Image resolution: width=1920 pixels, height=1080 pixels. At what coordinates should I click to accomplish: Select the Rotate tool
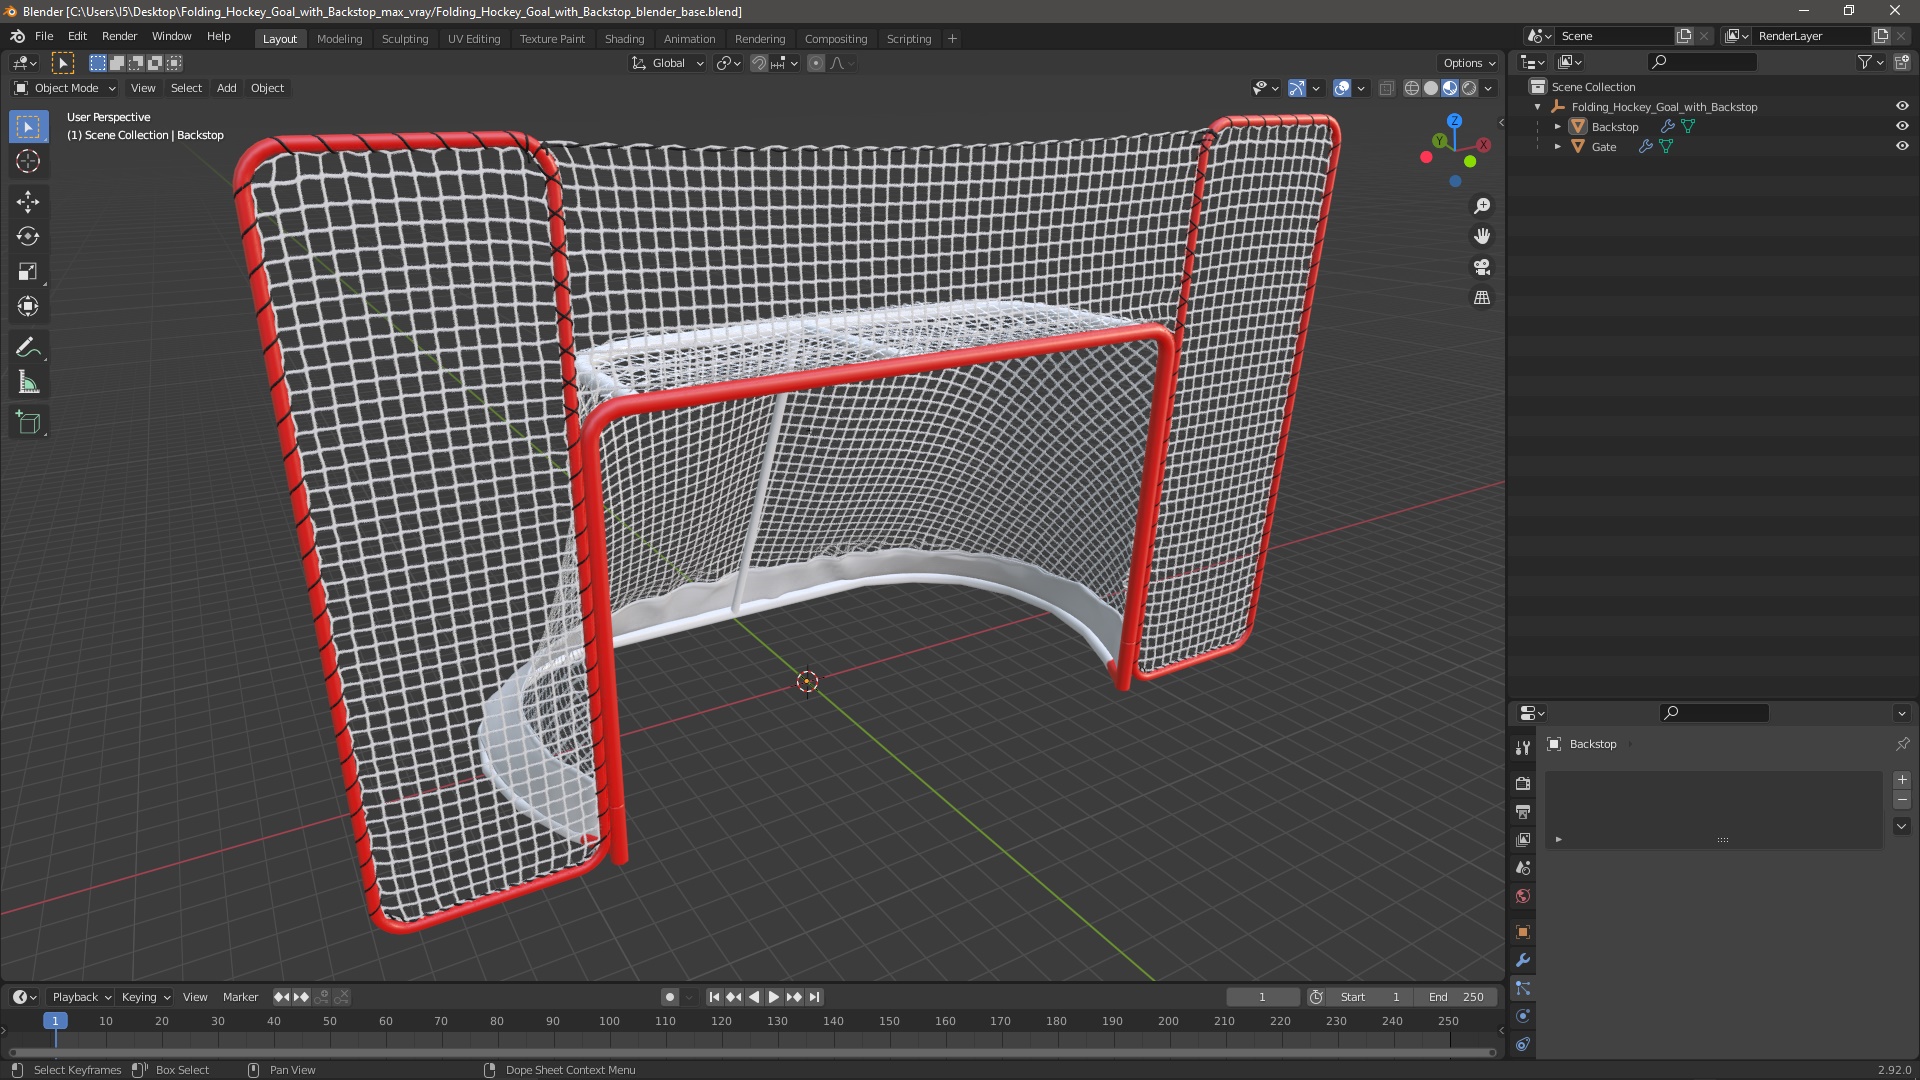click(27, 237)
